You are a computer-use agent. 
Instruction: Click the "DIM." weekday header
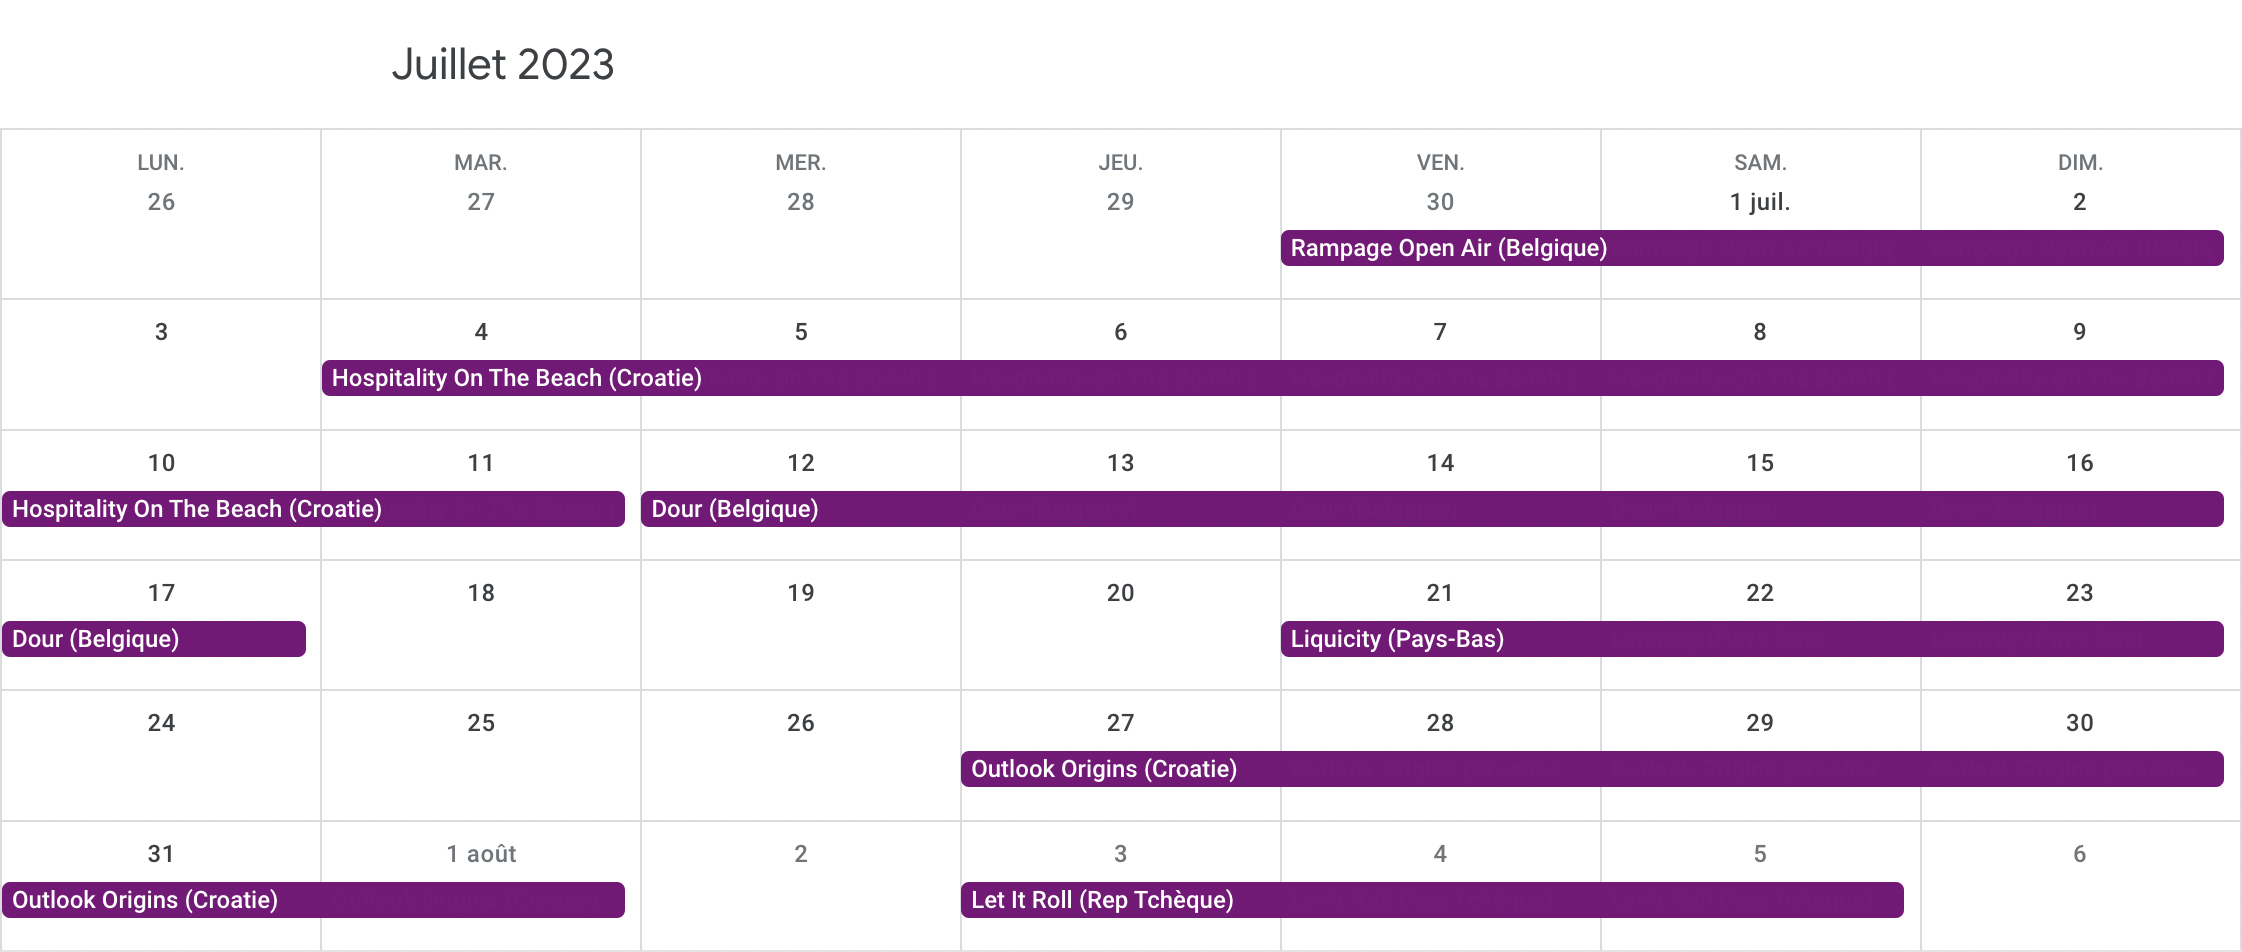click(2080, 163)
